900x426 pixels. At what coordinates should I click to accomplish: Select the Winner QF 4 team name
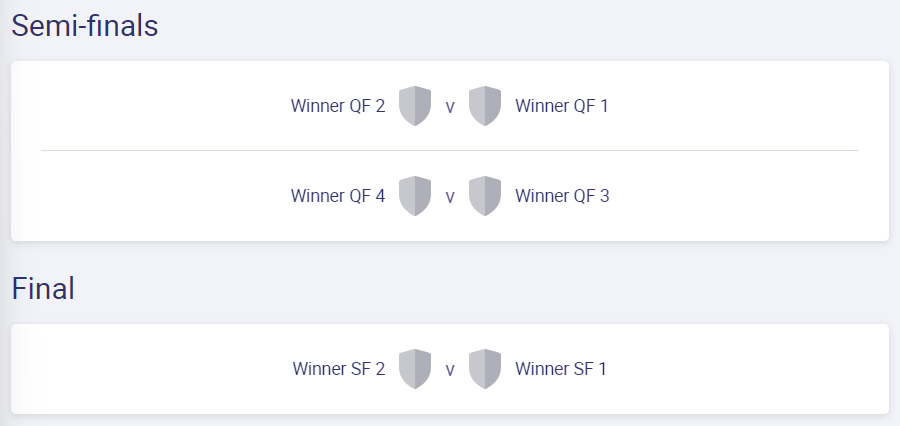(338, 196)
